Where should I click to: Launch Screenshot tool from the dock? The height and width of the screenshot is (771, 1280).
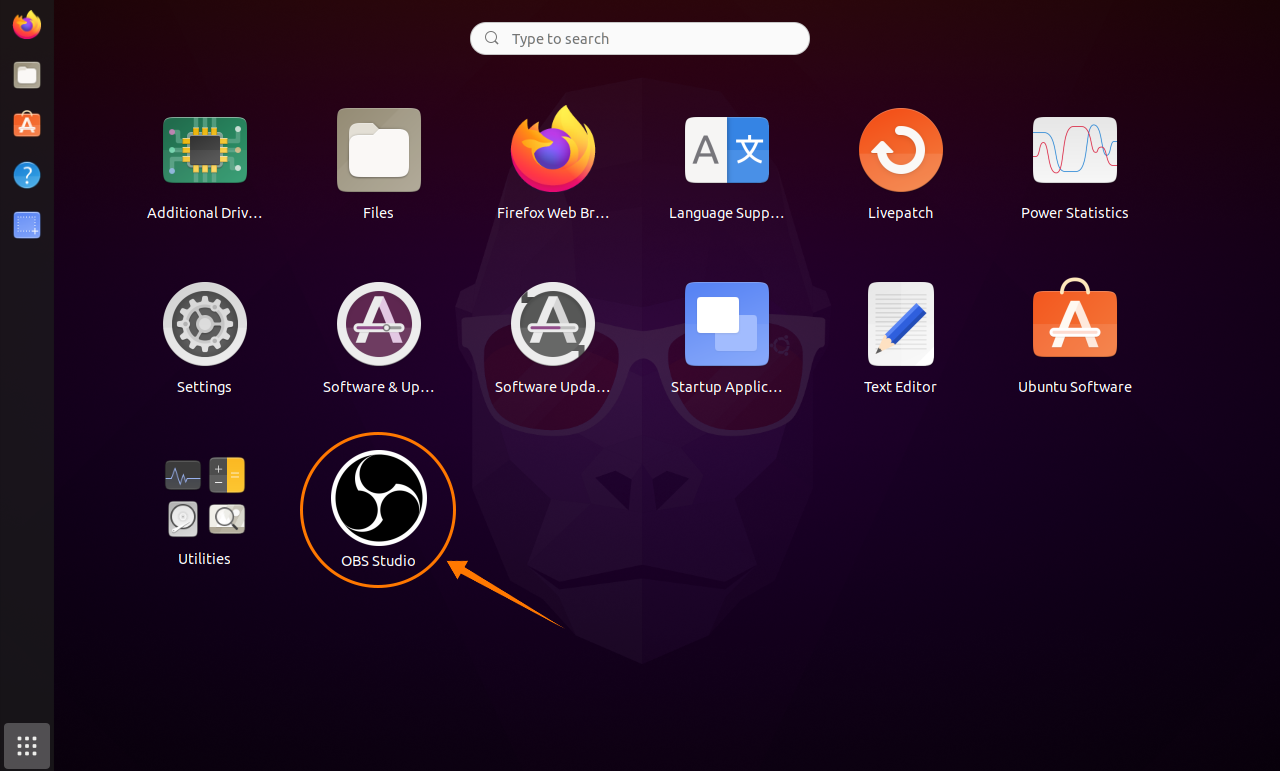pyautogui.click(x=27, y=225)
